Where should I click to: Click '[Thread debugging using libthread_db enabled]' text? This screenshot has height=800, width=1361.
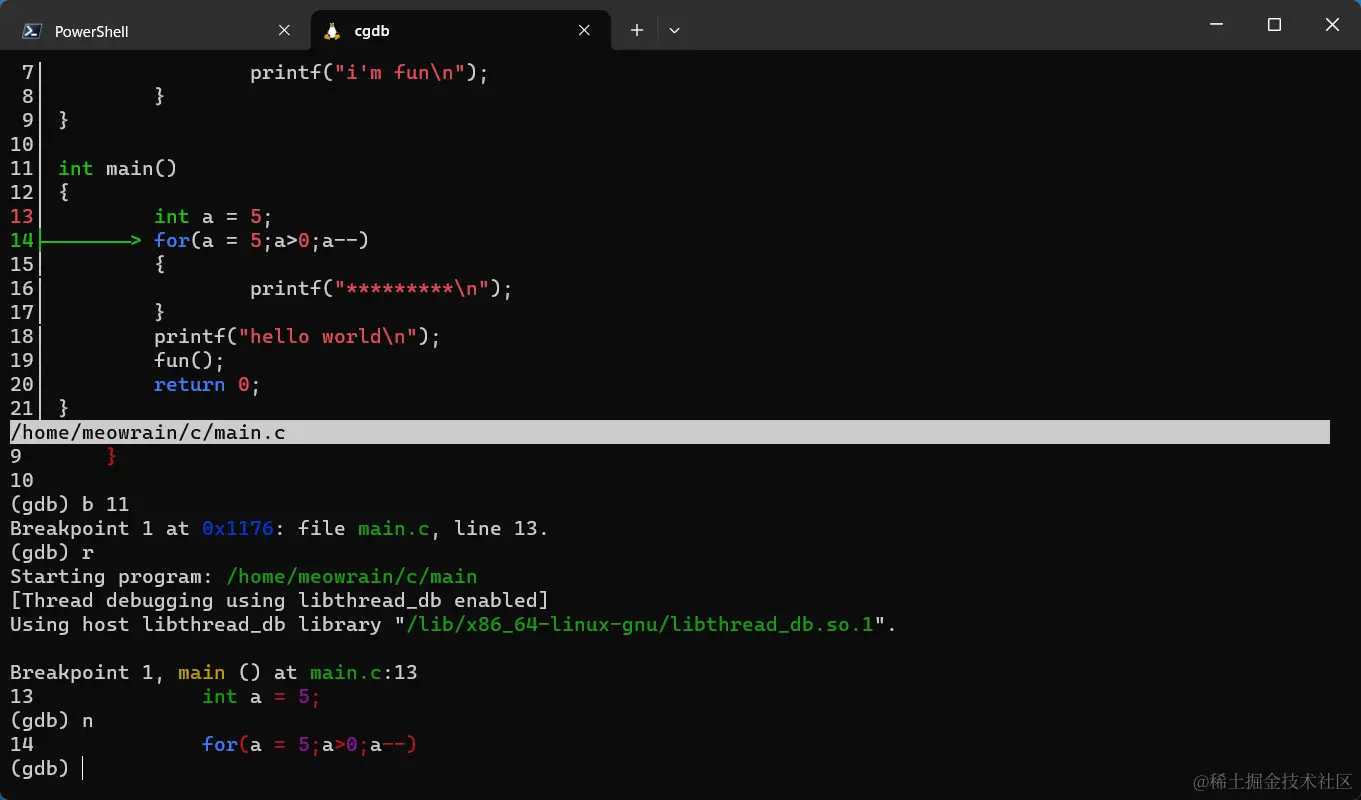[280, 600]
